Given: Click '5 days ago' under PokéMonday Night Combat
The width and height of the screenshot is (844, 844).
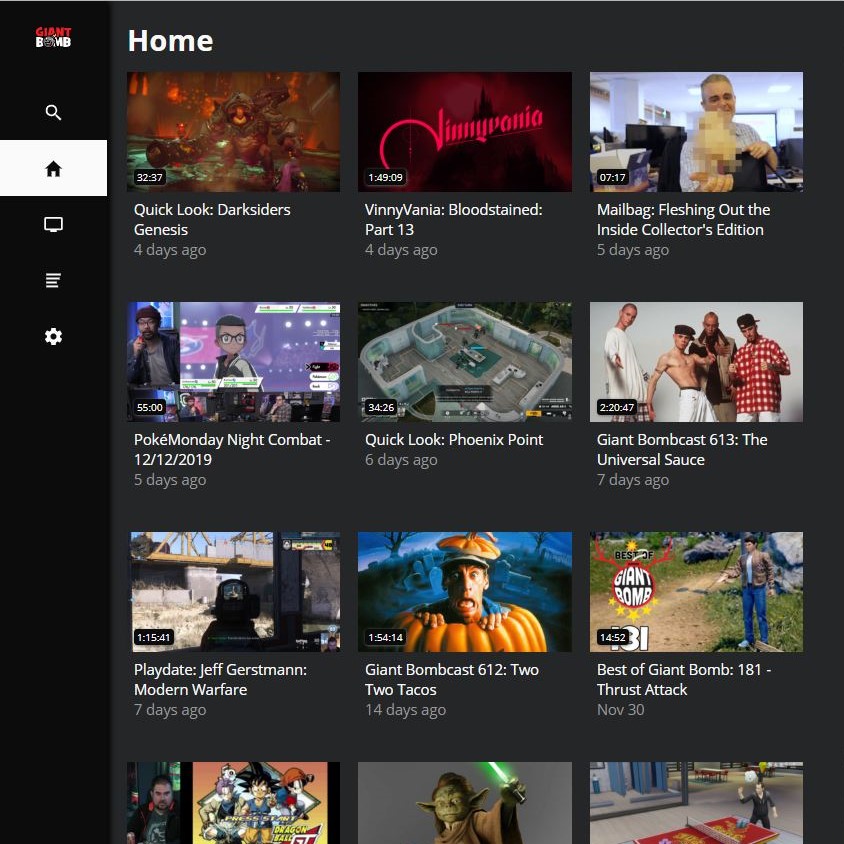Looking at the screenshot, I should 170,480.
